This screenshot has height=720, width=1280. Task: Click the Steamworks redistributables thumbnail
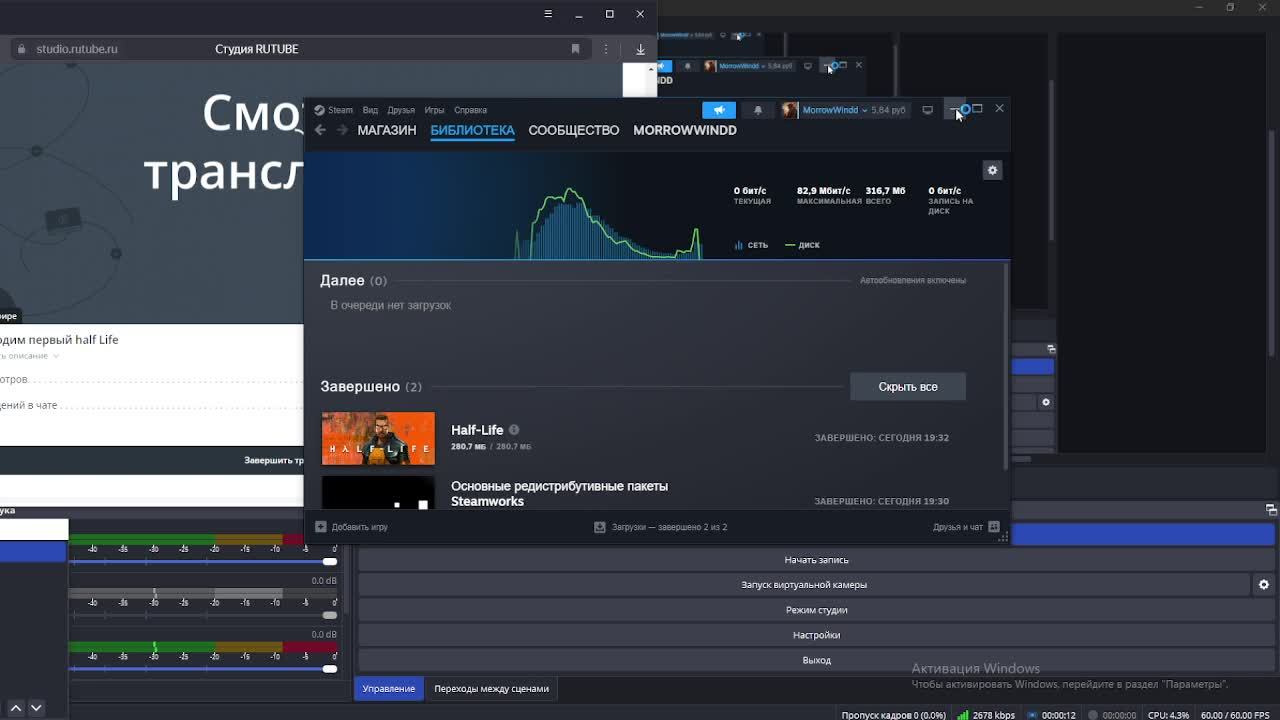(378, 493)
